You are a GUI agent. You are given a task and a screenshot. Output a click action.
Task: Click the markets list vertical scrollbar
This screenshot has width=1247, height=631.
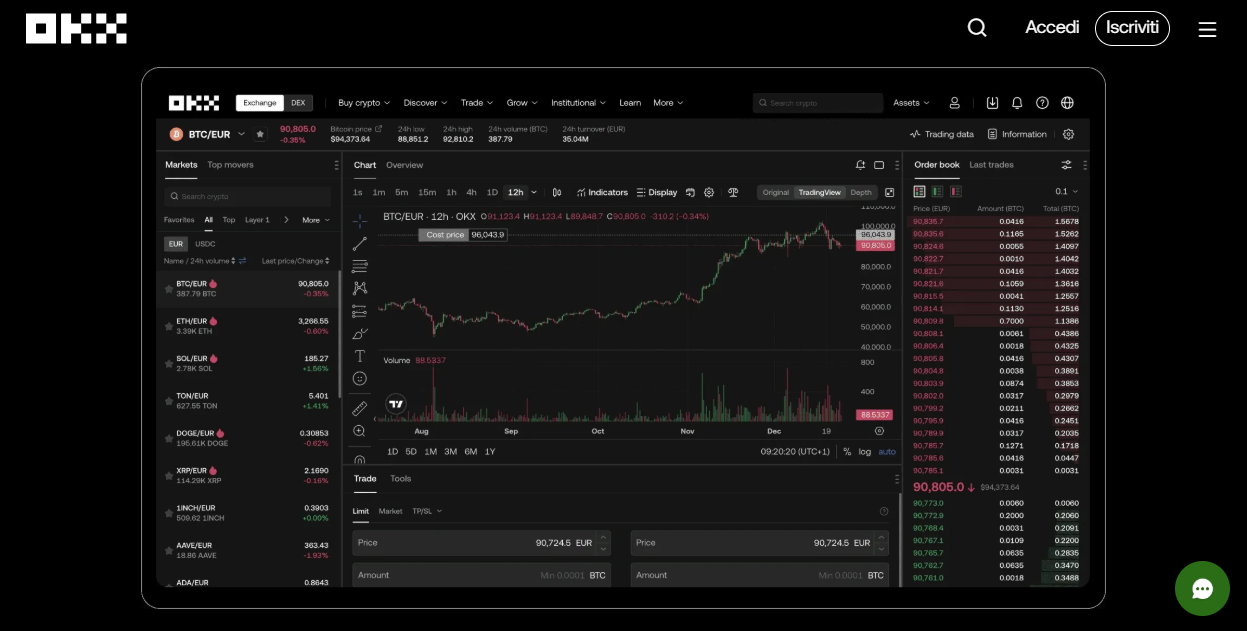[340, 332]
